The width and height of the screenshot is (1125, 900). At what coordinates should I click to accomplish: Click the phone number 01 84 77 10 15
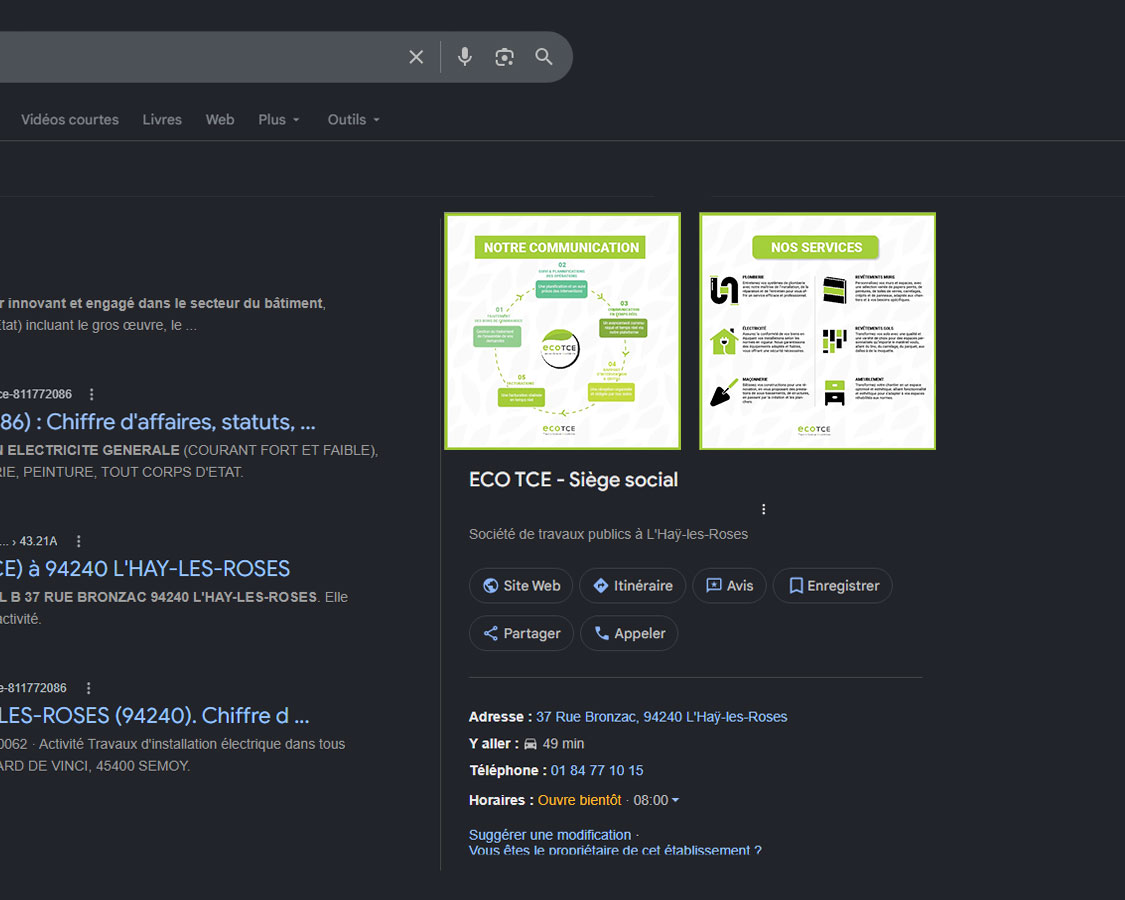597,770
